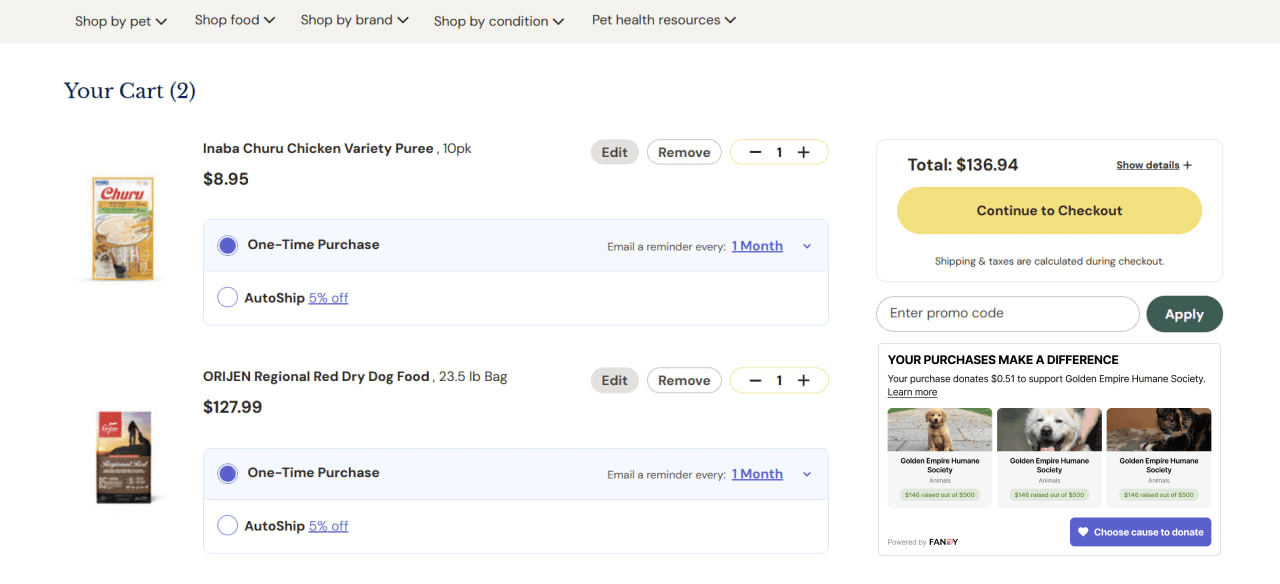Select the white dog Humane Society card
The image size is (1280, 584).
pos(1049,457)
